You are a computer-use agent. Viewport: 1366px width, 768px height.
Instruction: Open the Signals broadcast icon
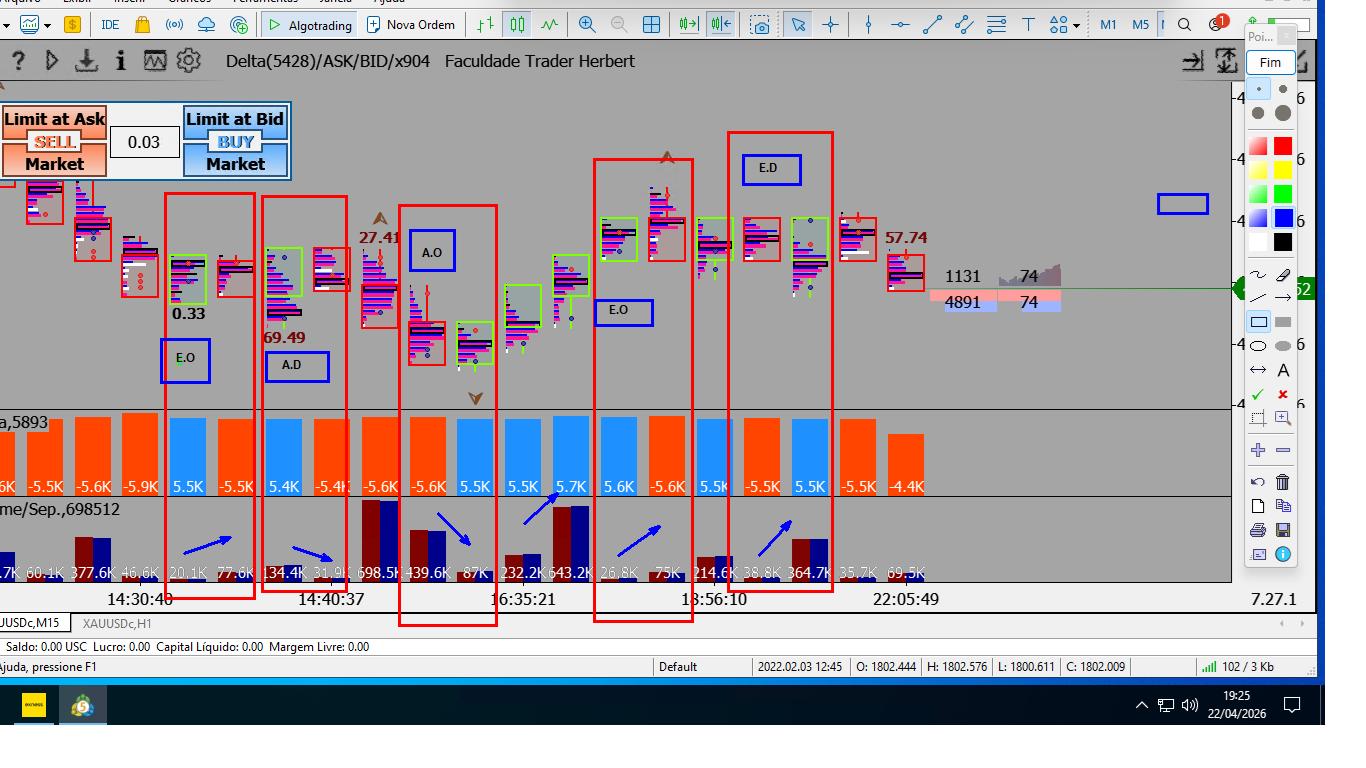[x=174, y=25]
